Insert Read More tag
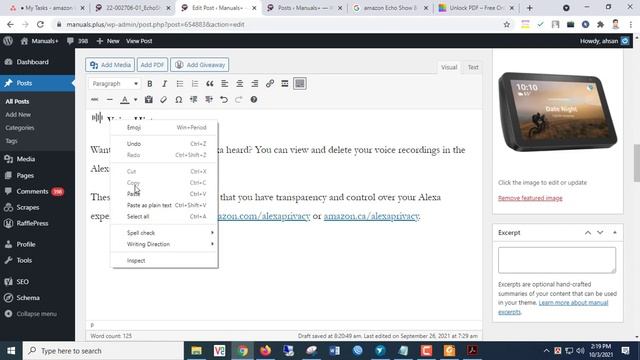640x360 pixels. point(284,84)
